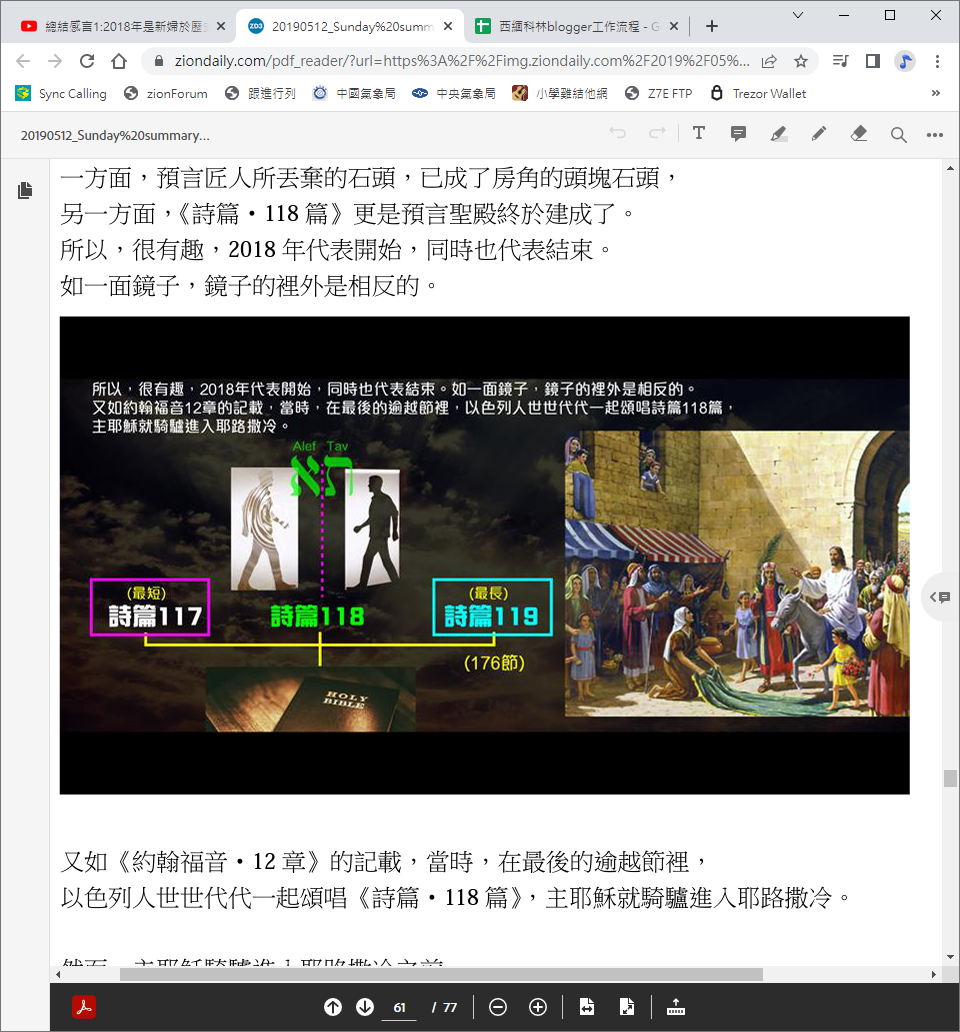Zoom out of the PDF
Screen dimensions: 960x1032
[498, 1007]
